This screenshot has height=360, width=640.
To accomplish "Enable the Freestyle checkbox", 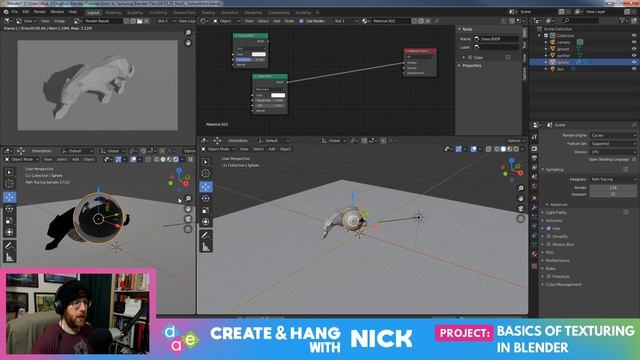I will click(x=549, y=276).
